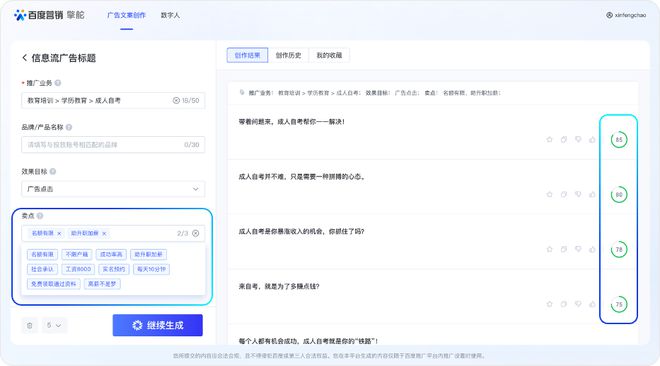Remove the selected 助升职加薪 tag via its x
660x366 pixels.
click(x=104, y=233)
